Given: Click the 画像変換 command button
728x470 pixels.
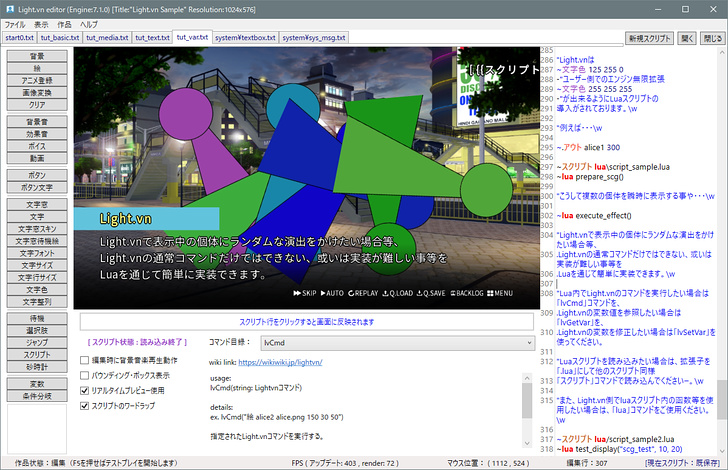Looking at the screenshot, I should click(x=37, y=92).
